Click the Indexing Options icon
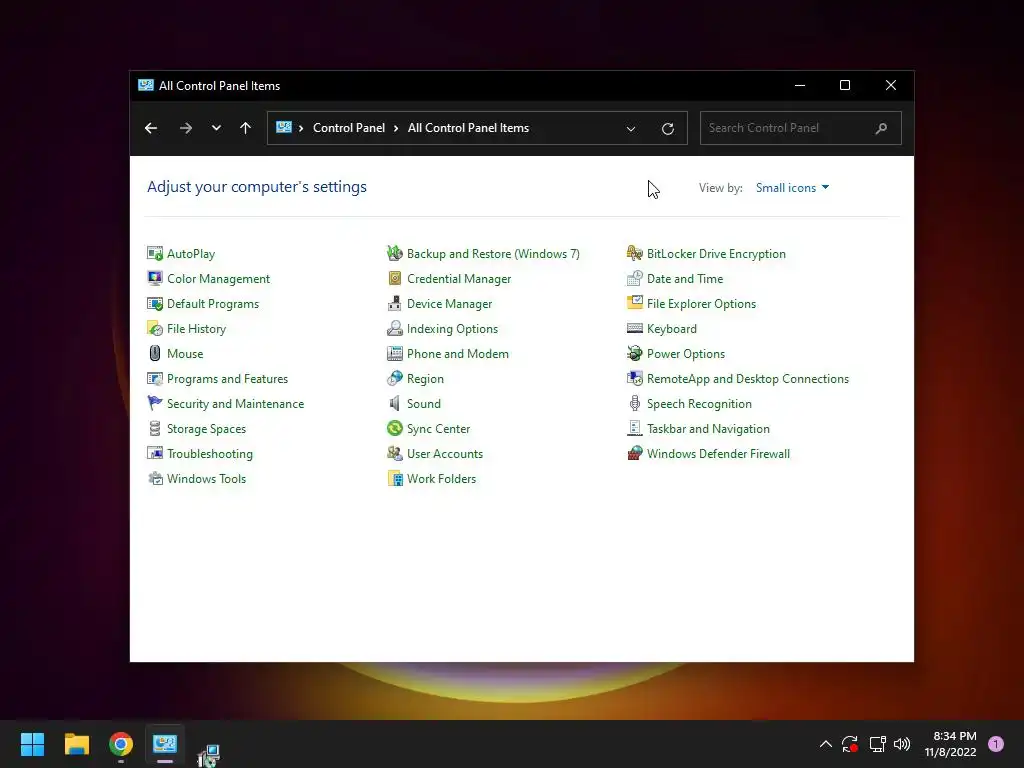The height and width of the screenshot is (768, 1024). (394, 328)
